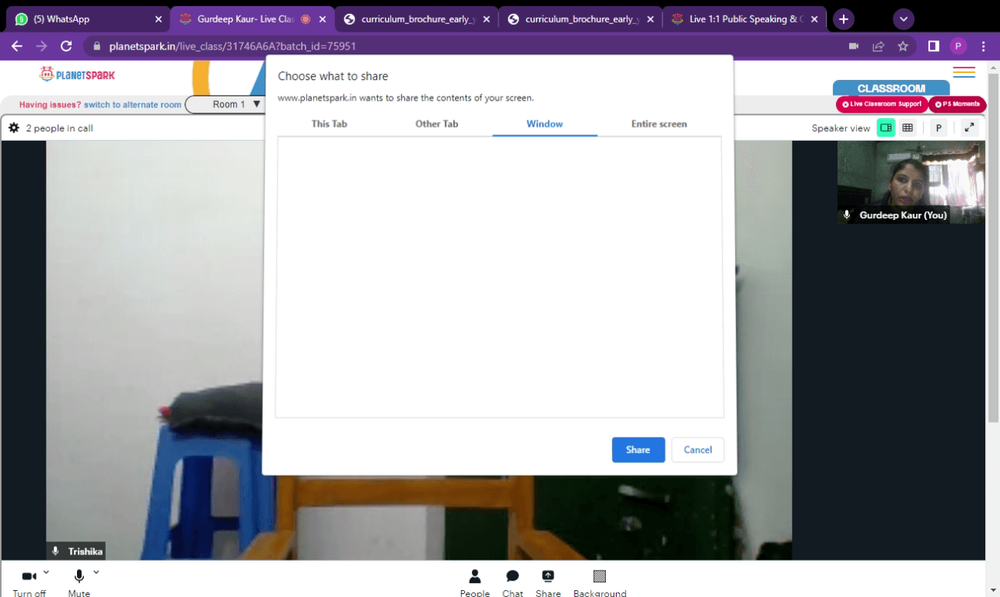The height and width of the screenshot is (597, 1000).
Task: Select the Entire screen tab
Action: click(659, 124)
